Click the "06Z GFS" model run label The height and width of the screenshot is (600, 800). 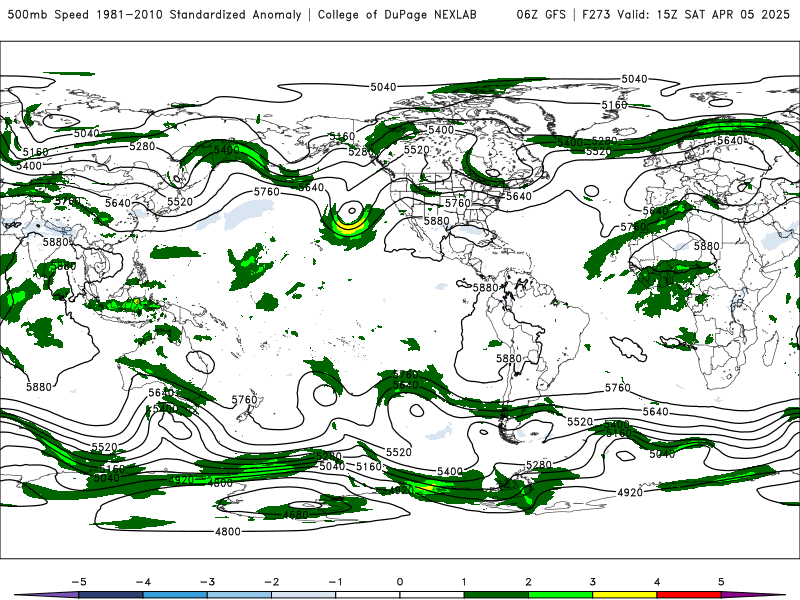tap(541, 15)
